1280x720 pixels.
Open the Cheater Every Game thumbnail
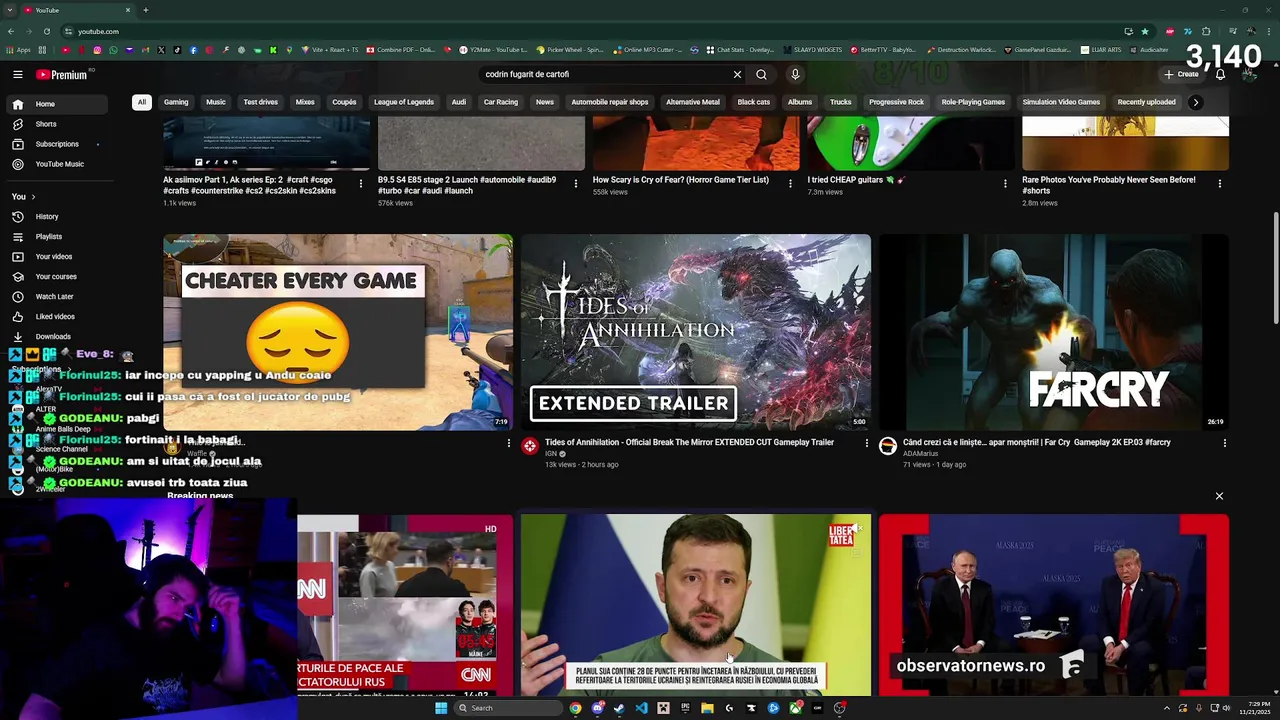pyautogui.click(x=338, y=332)
